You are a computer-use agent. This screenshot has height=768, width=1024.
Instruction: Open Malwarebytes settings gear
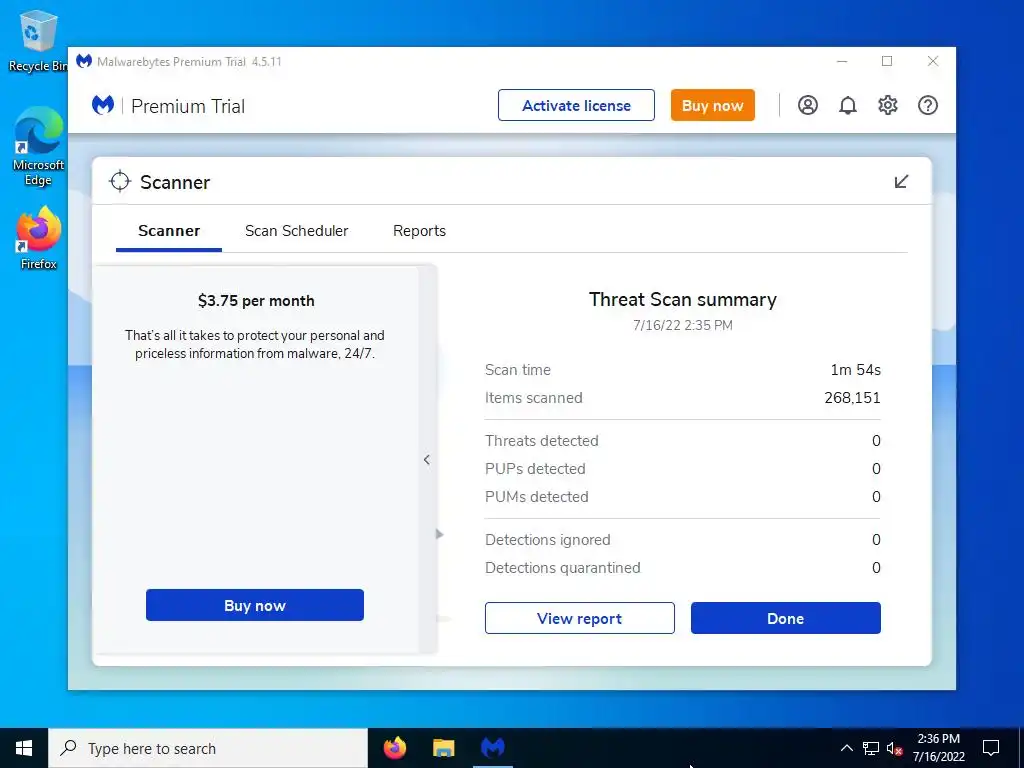(x=888, y=105)
